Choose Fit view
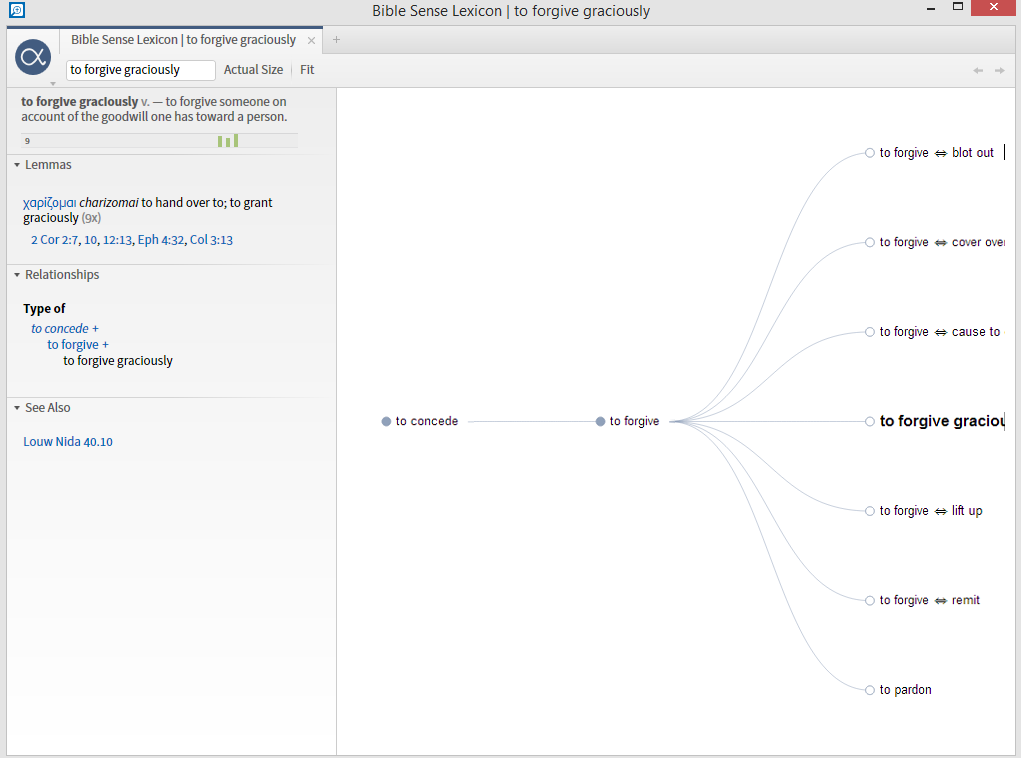 (x=307, y=70)
